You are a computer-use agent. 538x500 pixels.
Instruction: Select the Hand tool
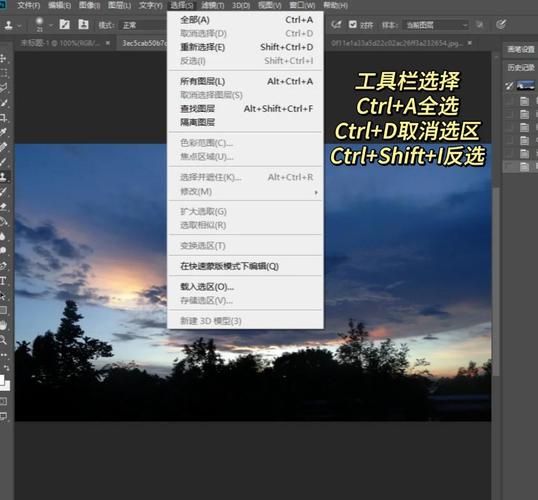[x=3, y=325]
